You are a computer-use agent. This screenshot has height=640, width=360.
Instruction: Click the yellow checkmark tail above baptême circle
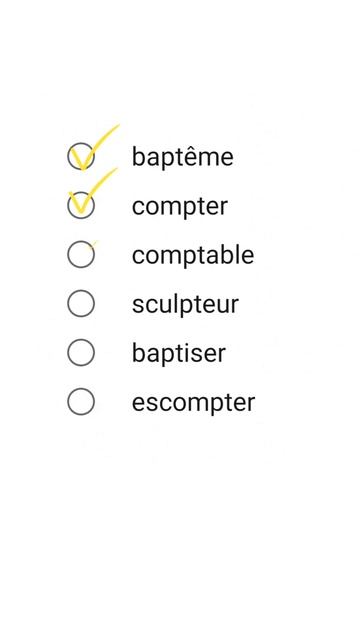pyautogui.click(x=107, y=136)
